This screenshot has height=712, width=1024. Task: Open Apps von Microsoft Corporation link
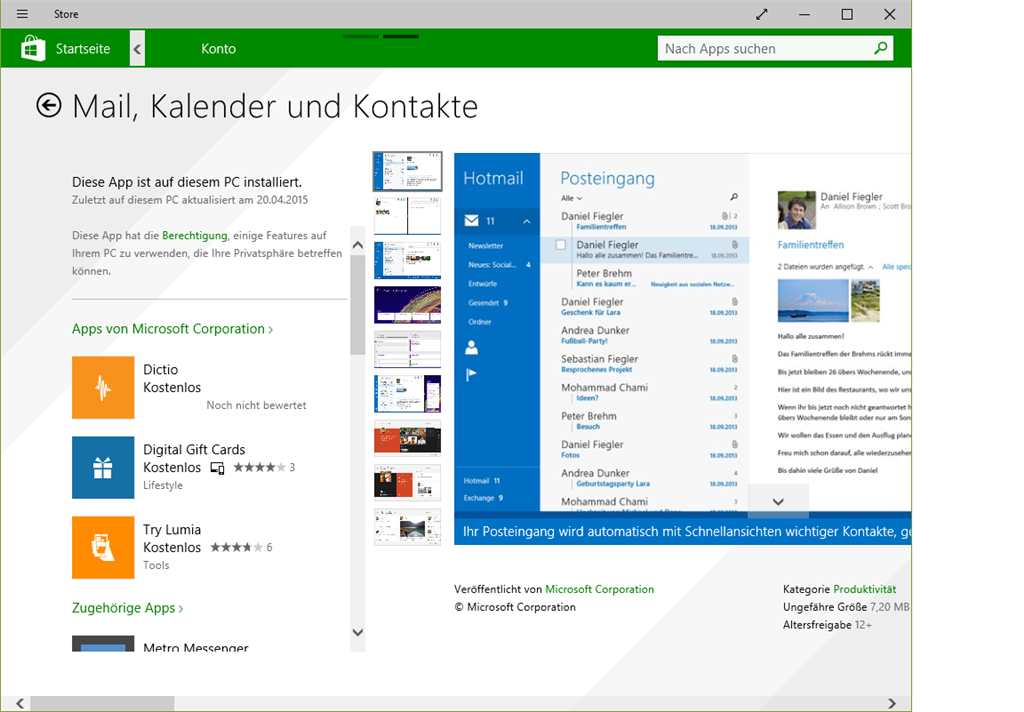pos(172,329)
